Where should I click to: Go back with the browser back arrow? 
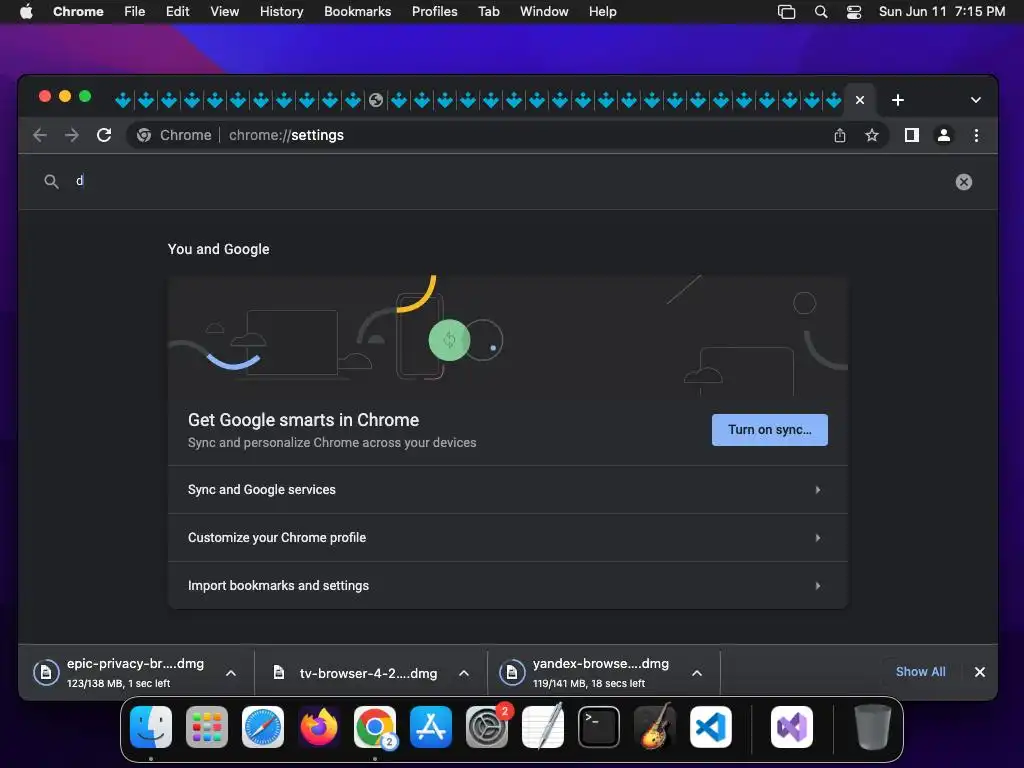click(x=40, y=135)
